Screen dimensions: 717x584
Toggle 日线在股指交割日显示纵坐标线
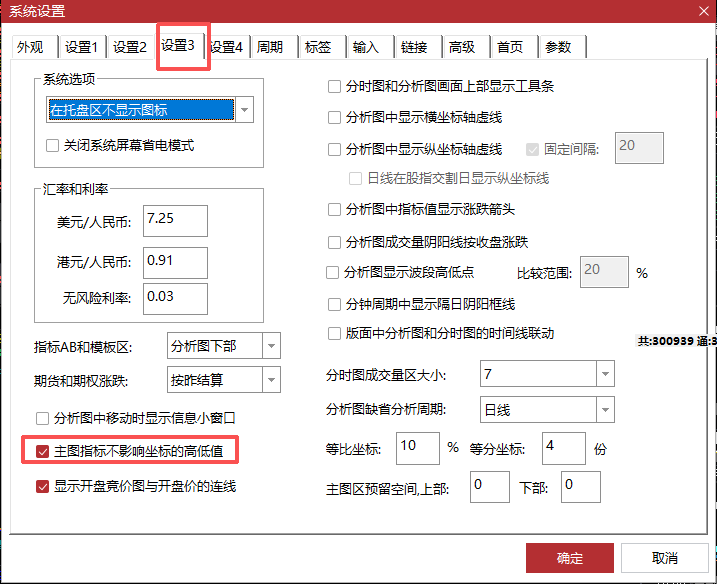(355, 178)
